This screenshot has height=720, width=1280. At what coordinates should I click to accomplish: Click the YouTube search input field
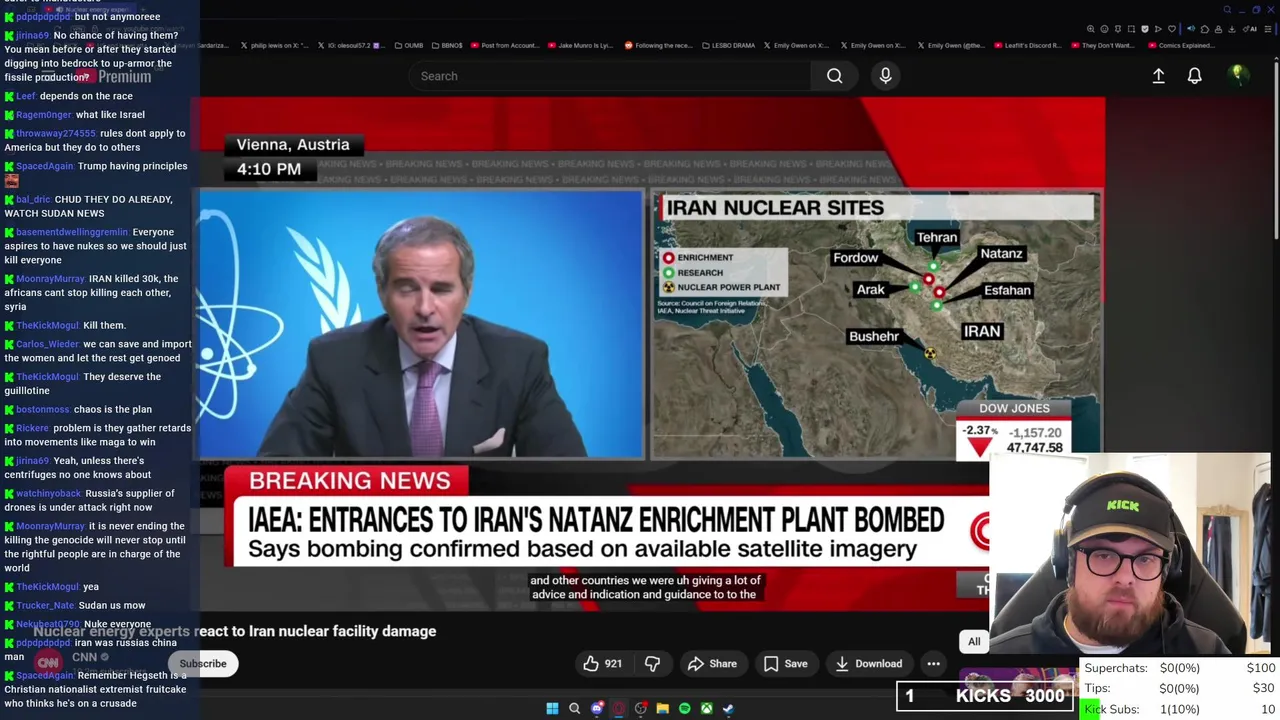point(610,76)
